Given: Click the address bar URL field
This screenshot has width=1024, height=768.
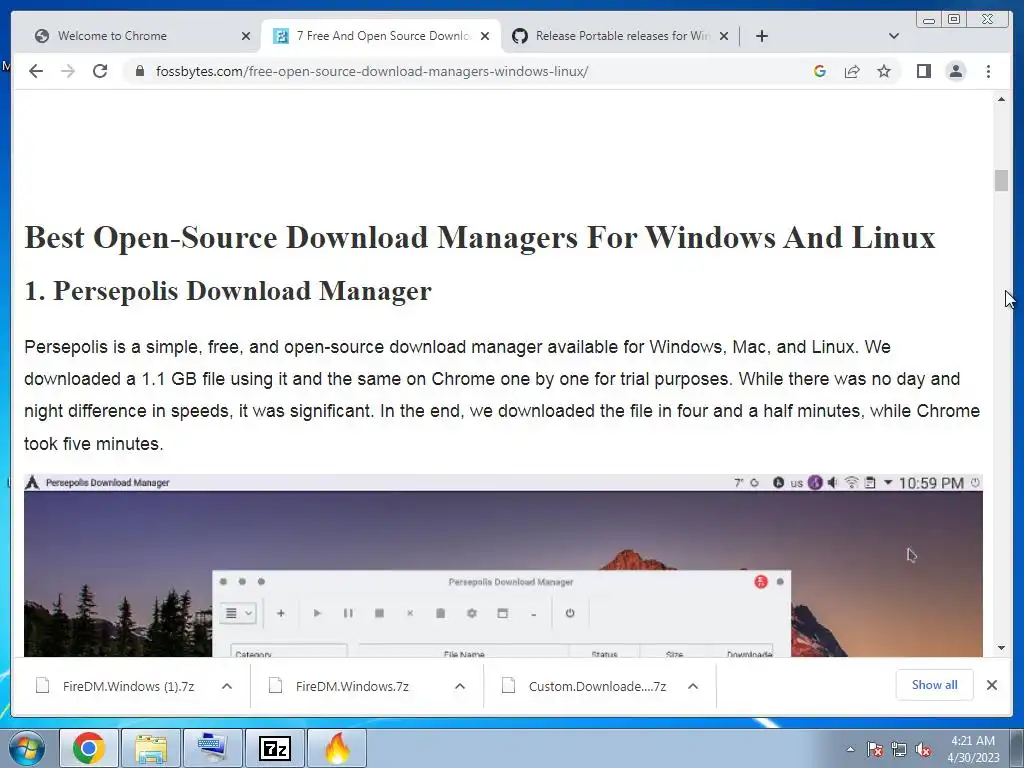Looking at the screenshot, I should (x=372, y=71).
